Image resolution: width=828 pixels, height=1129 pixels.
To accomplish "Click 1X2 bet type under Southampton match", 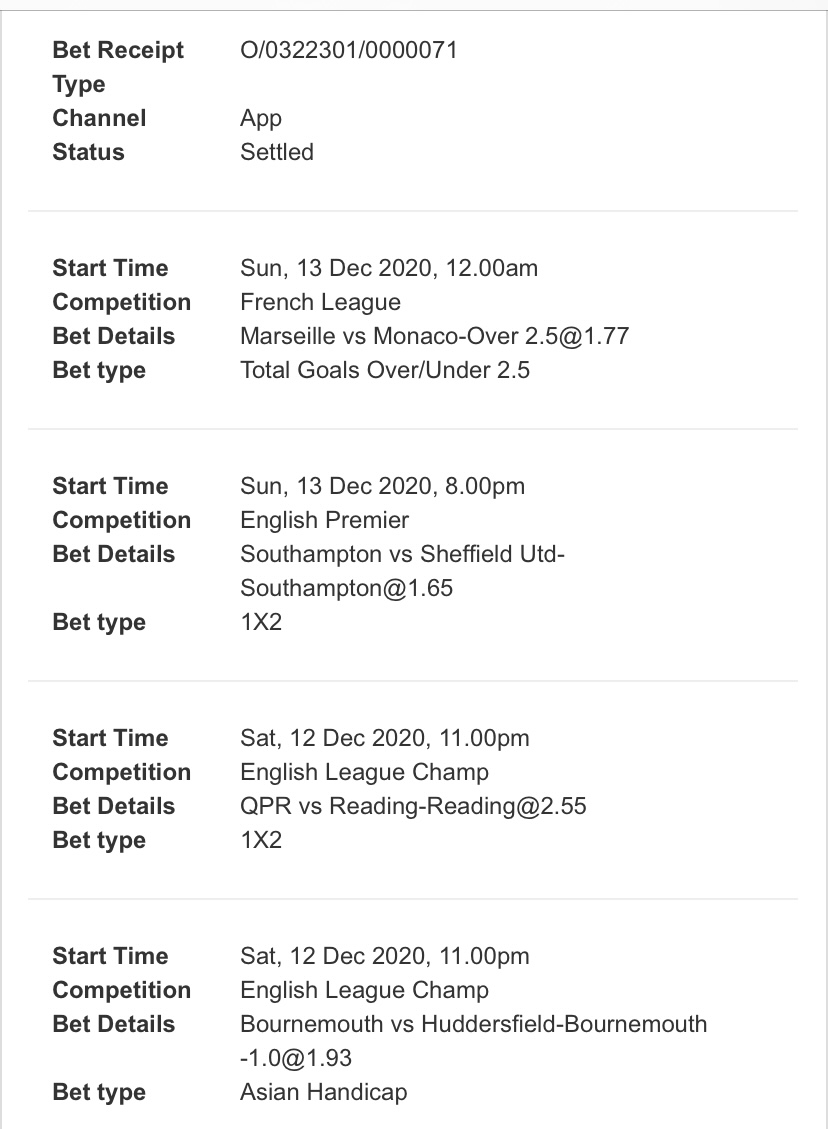I will point(261,622).
